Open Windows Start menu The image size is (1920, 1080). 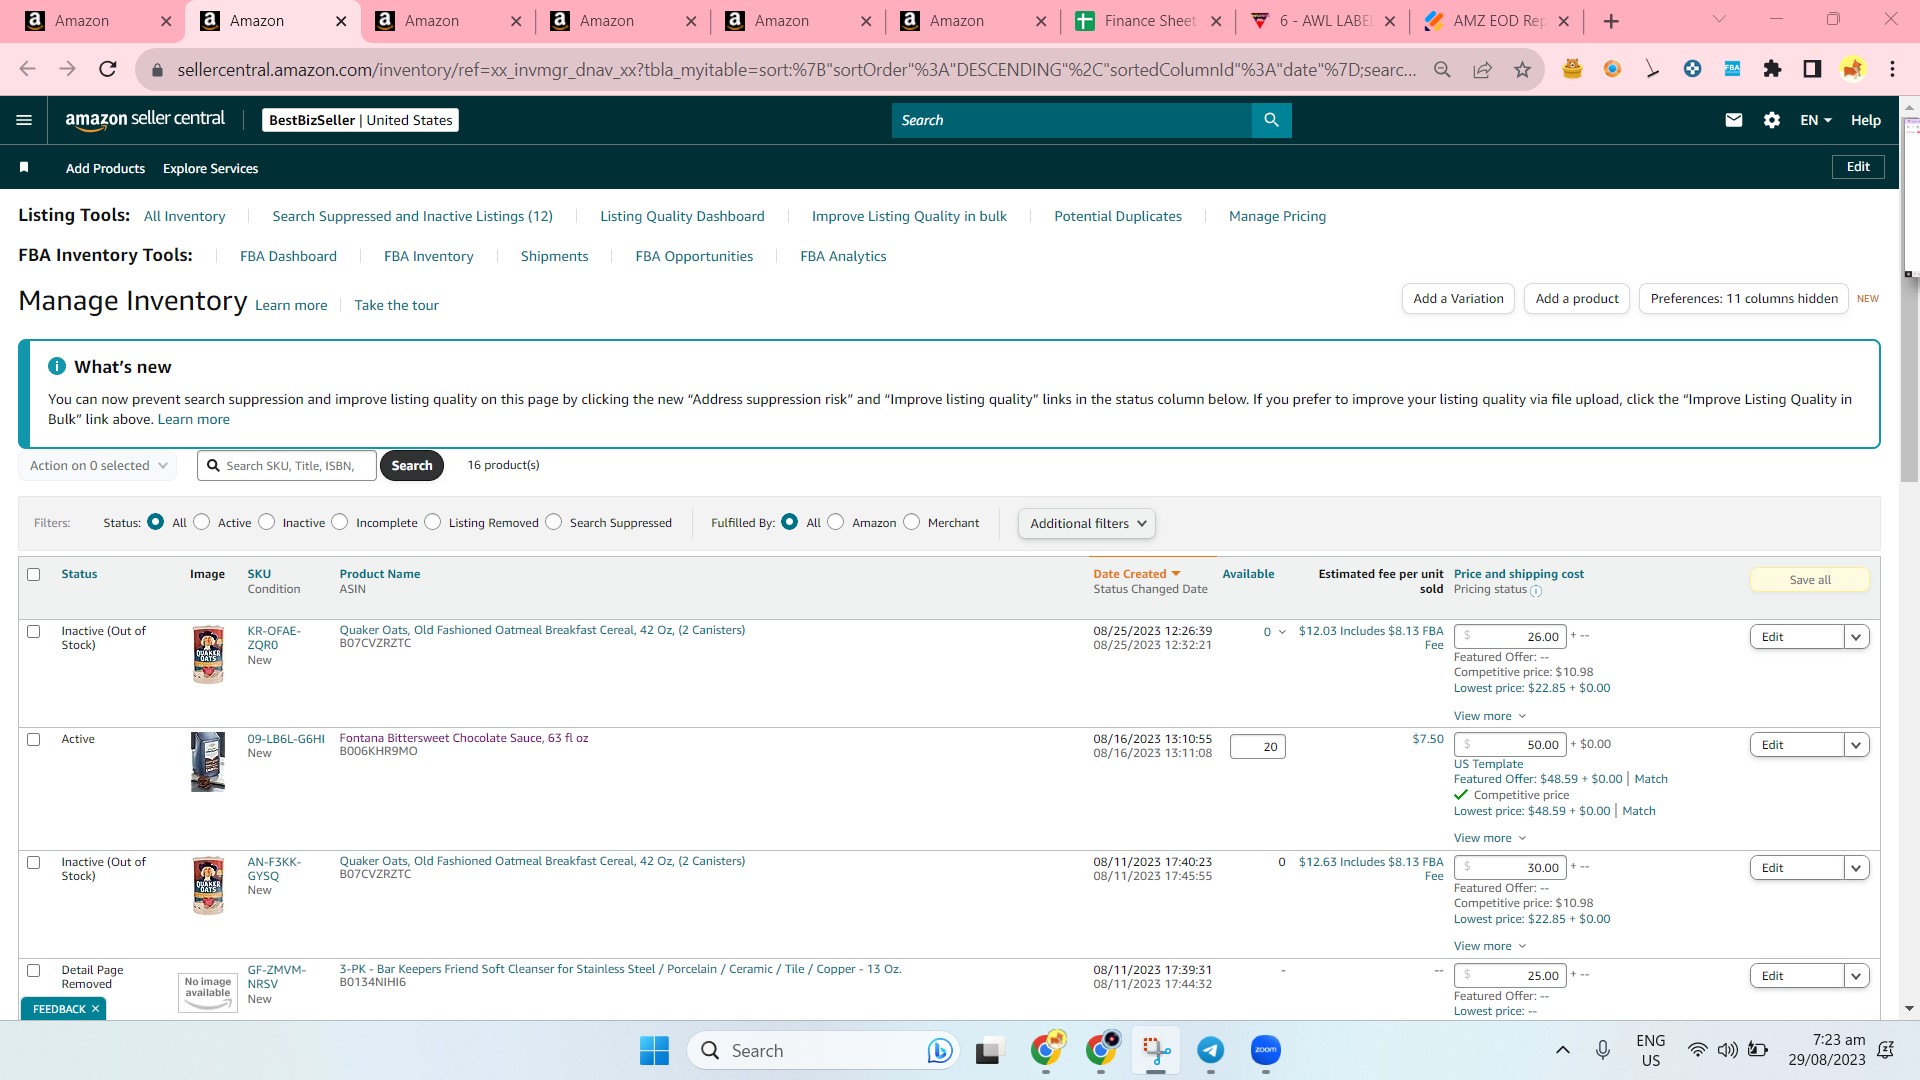tap(654, 1050)
